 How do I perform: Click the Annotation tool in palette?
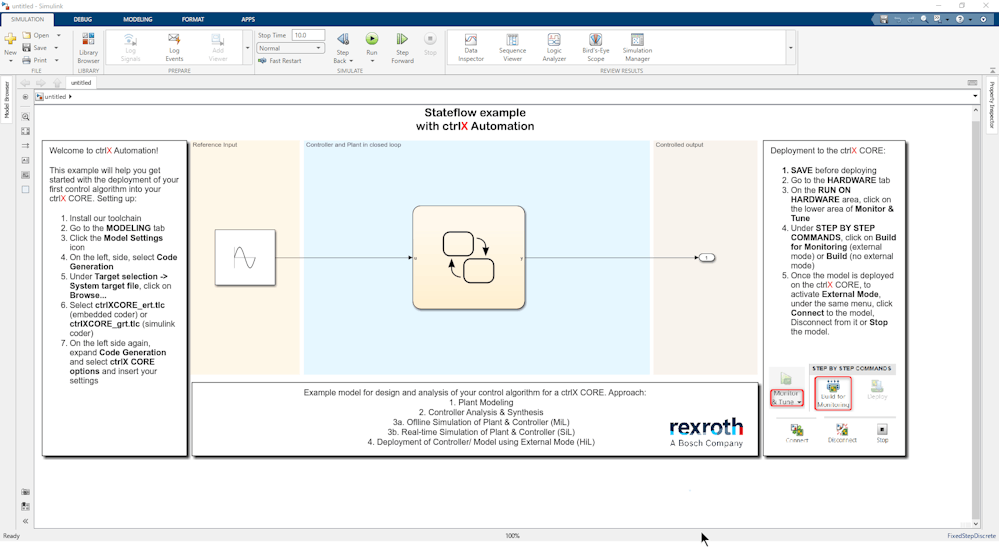[25, 161]
